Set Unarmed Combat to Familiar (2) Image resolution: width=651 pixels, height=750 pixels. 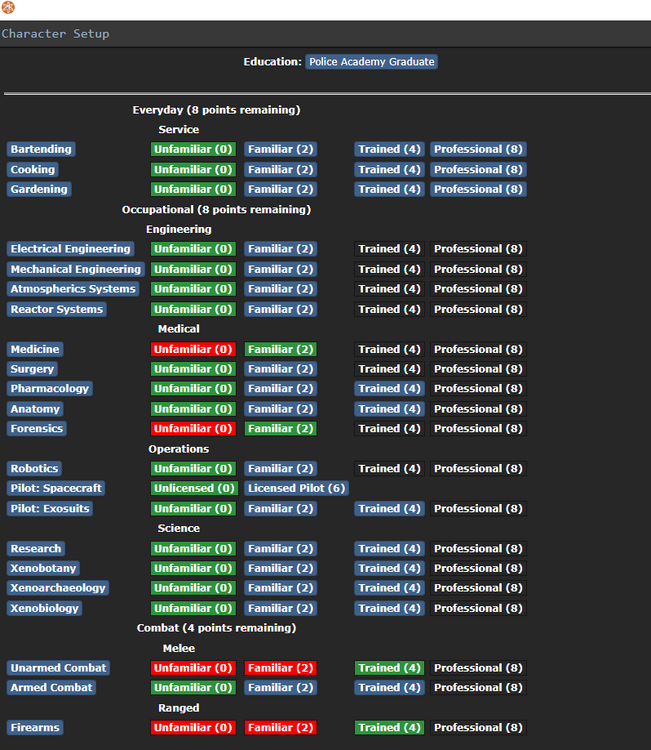pos(280,668)
